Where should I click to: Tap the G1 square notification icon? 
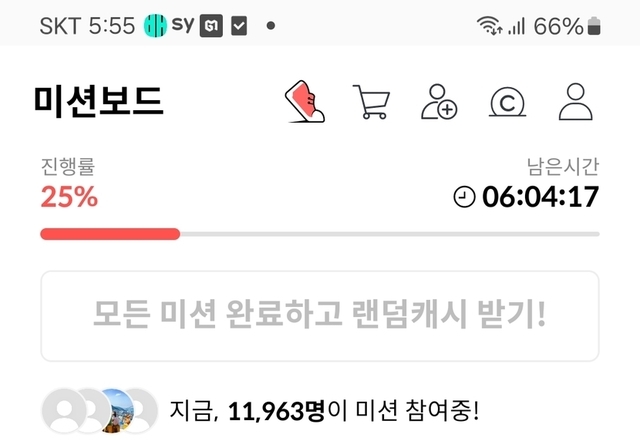(211, 26)
